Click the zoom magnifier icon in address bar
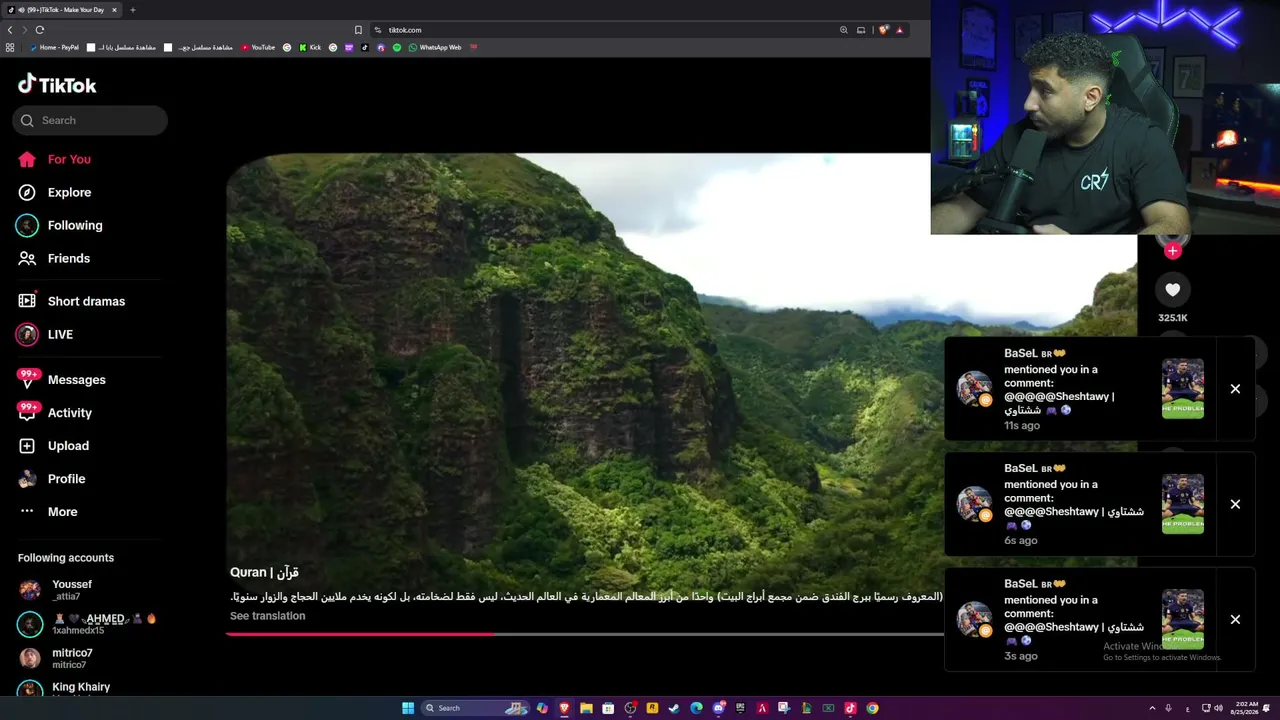 844,30
